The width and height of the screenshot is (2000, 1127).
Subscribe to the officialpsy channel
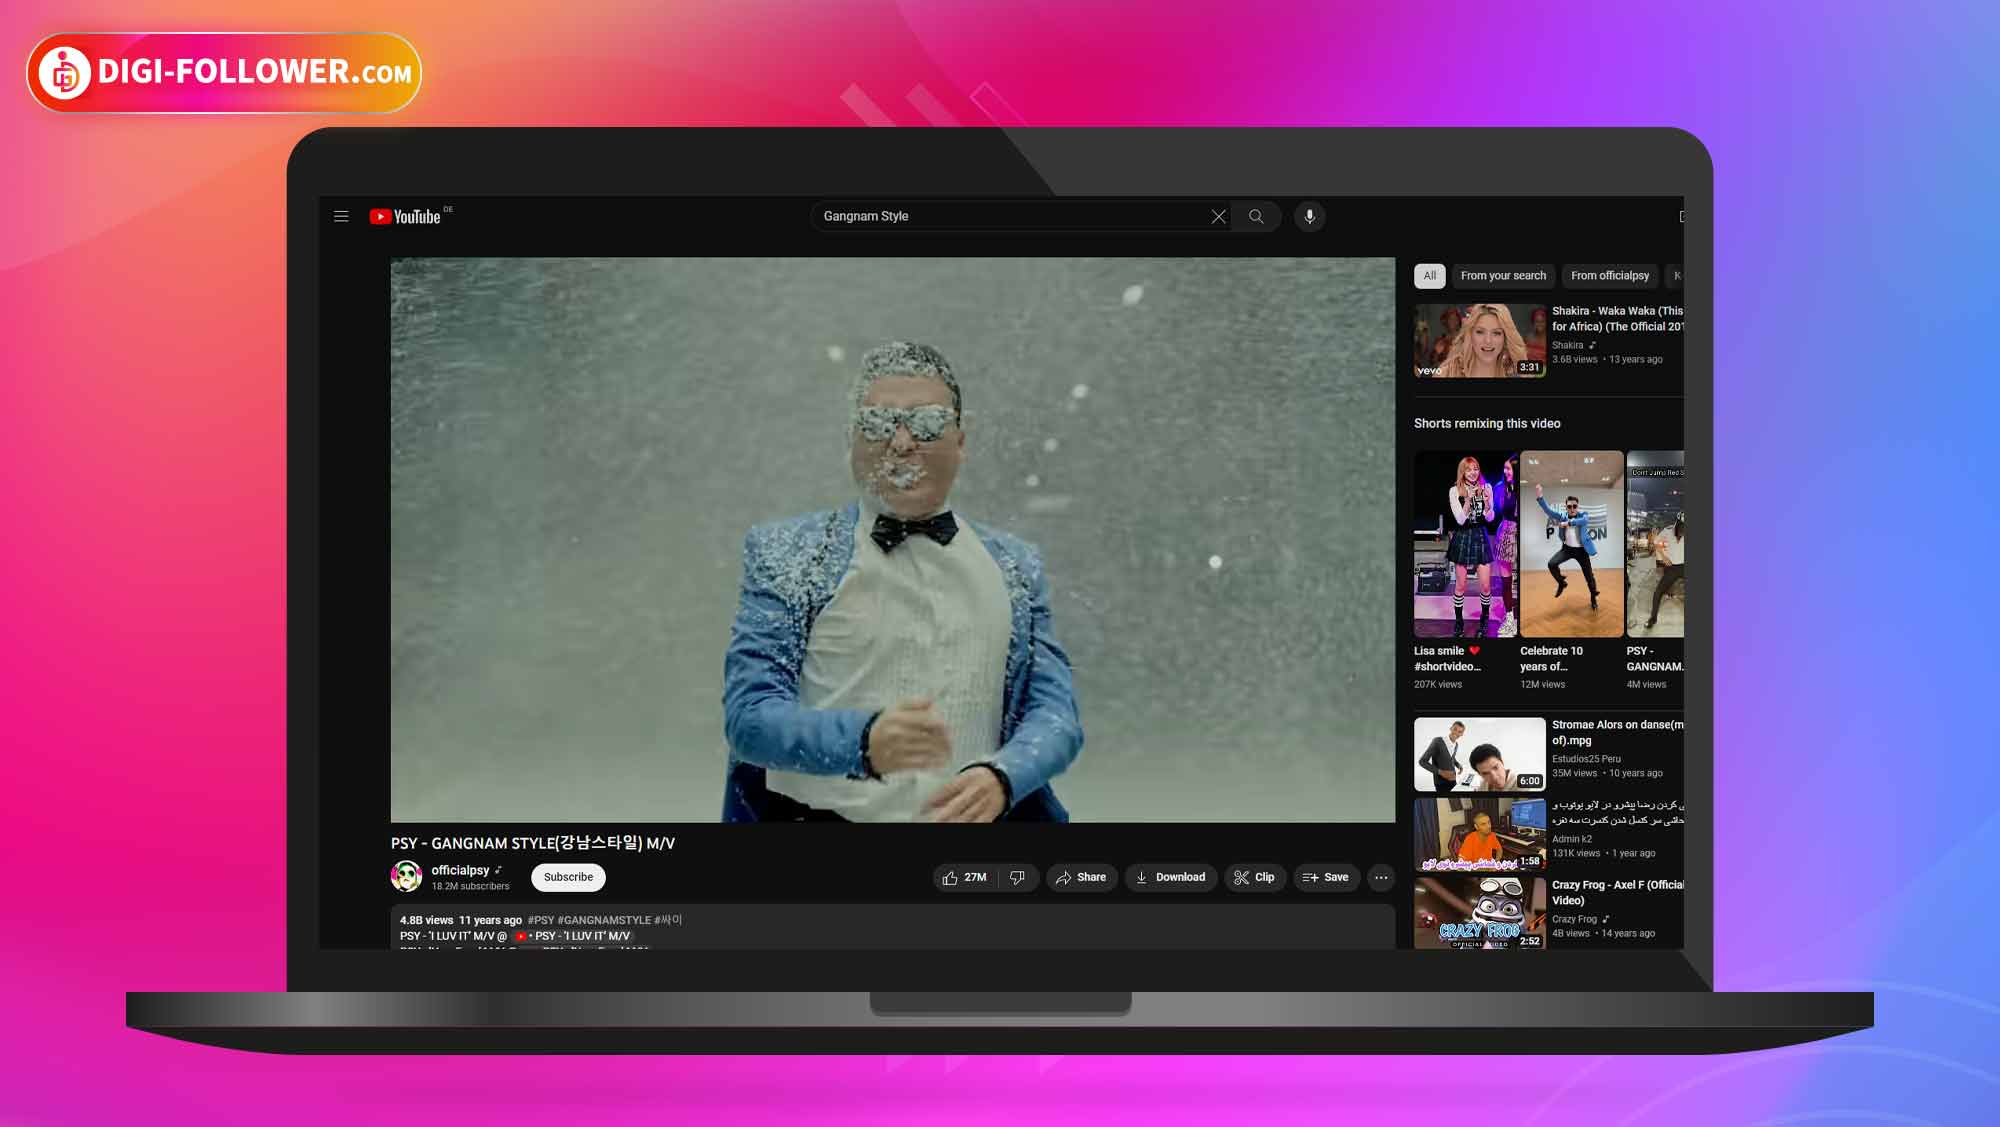pos(568,877)
